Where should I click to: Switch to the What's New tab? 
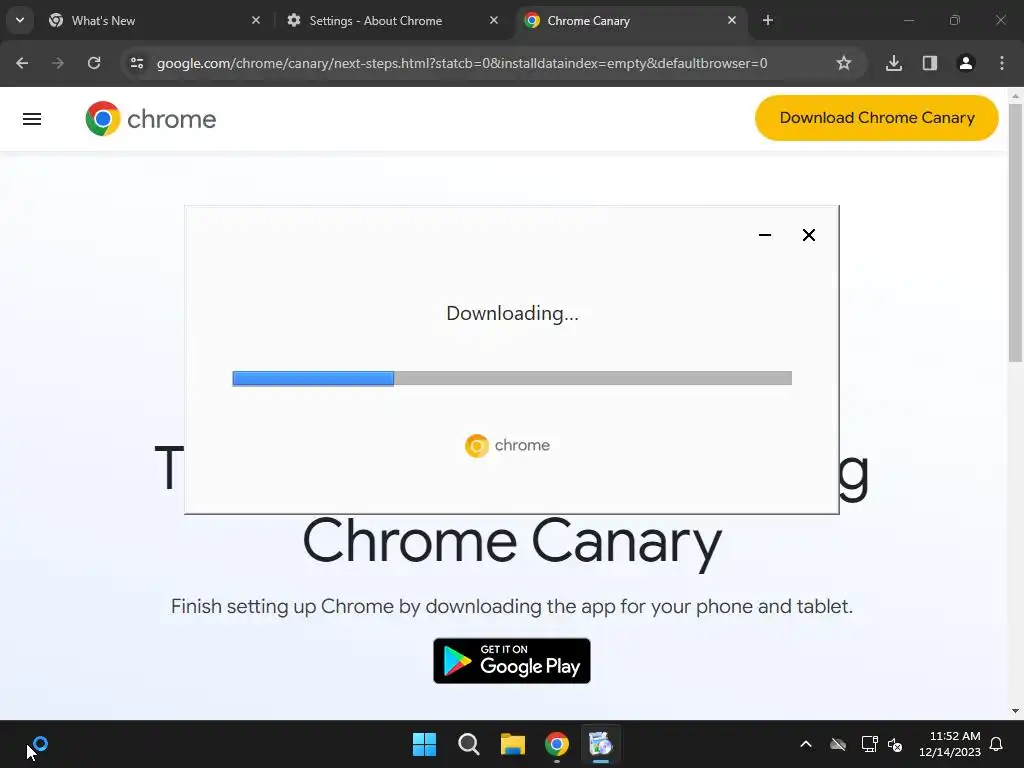pyautogui.click(x=154, y=20)
